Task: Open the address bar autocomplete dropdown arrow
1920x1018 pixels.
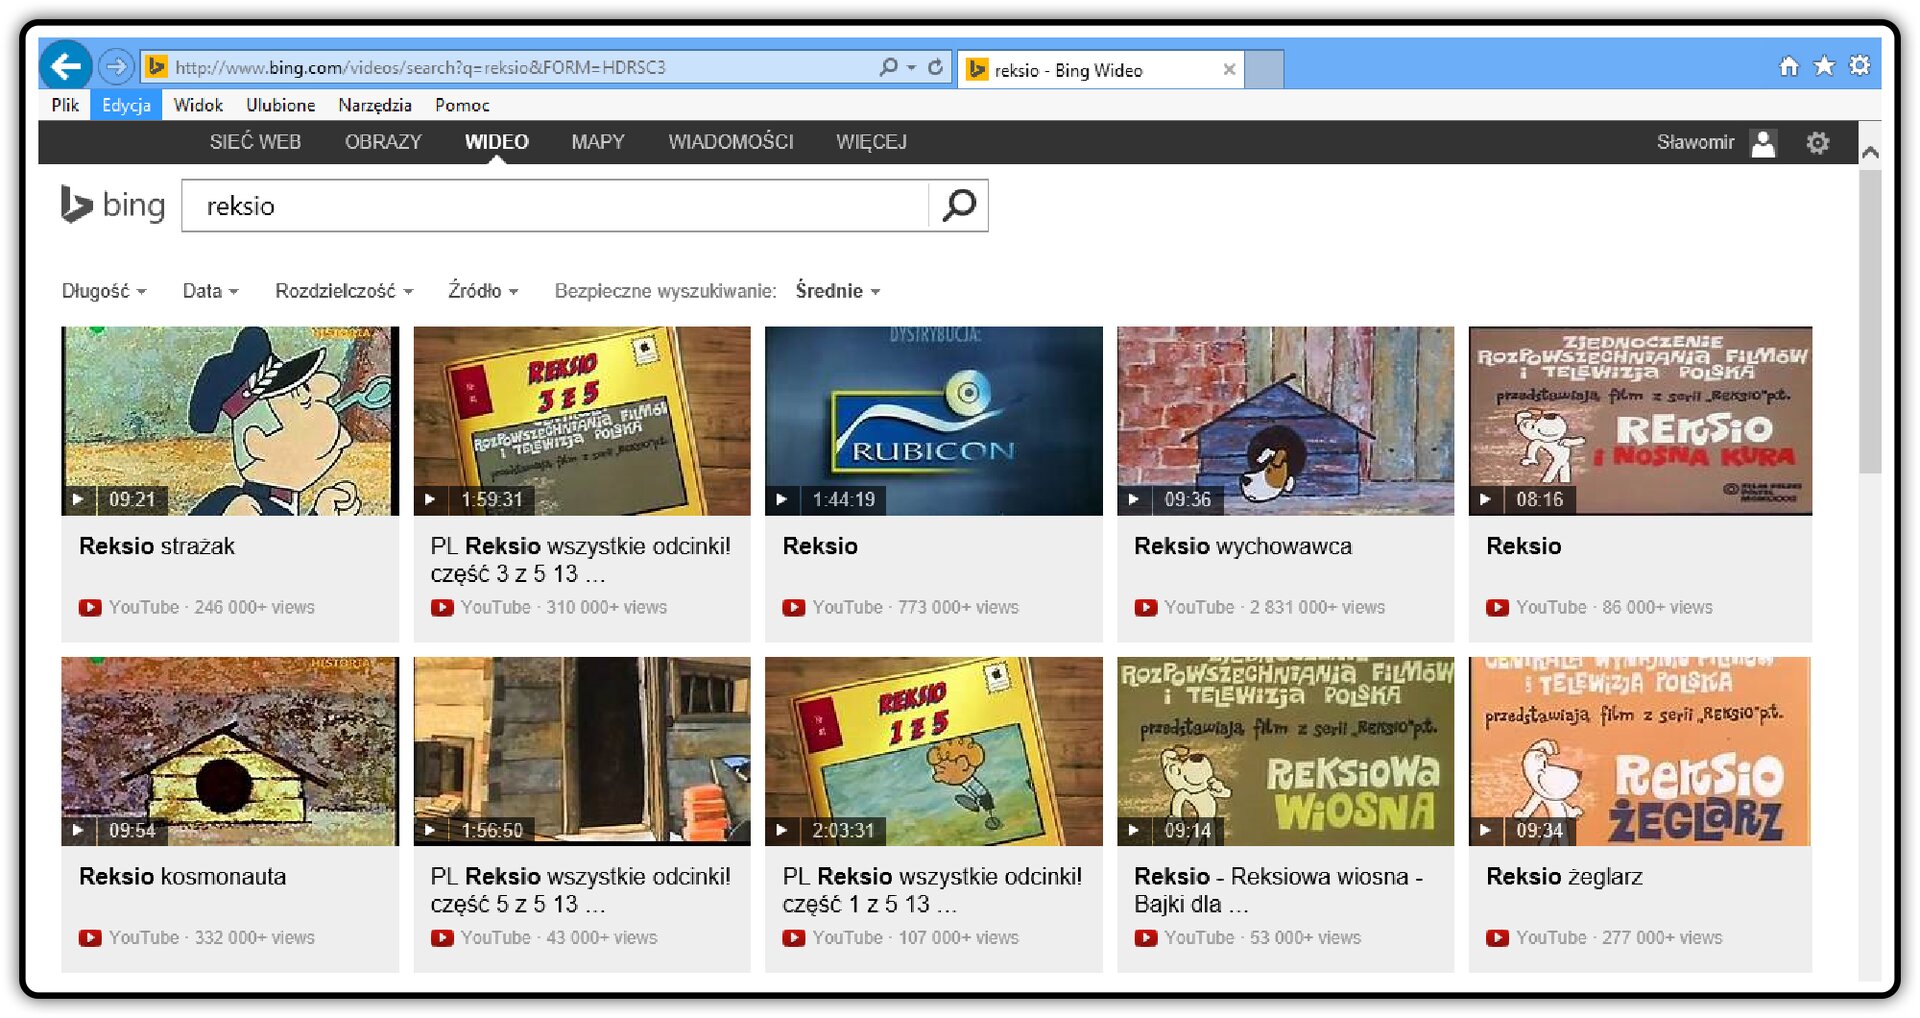Action: (911, 67)
